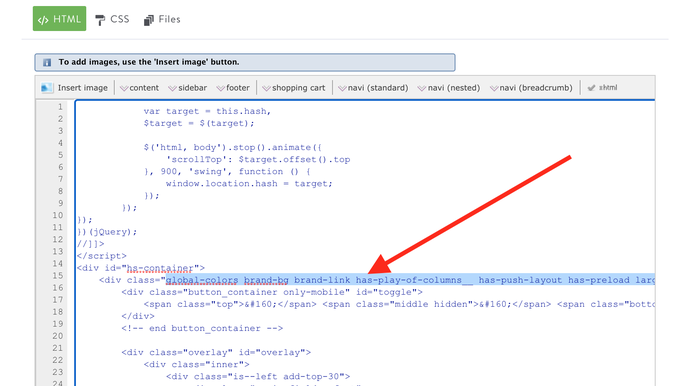
Task: Click the HTML code brackets icon
Action: click(x=43, y=20)
